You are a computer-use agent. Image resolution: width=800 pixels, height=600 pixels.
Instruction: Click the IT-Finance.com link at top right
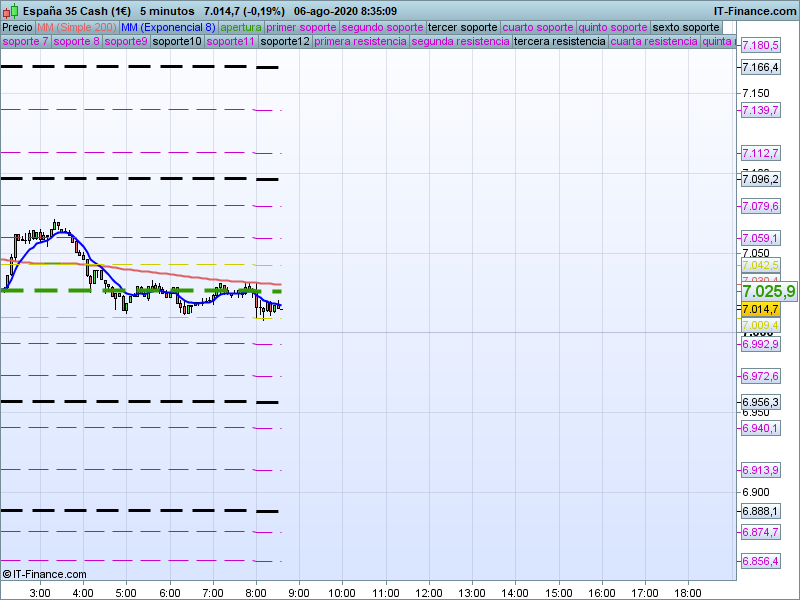pos(755,10)
